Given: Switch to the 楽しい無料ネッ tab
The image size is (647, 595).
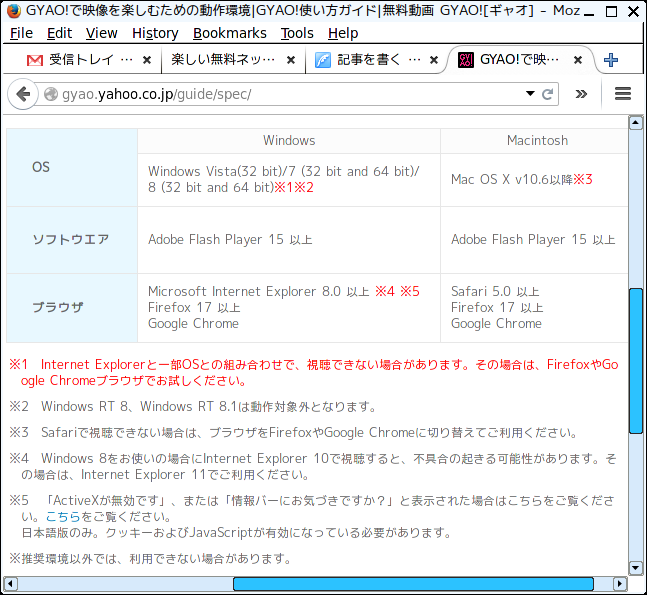Looking at the screenshot, I should coord(233,60).
